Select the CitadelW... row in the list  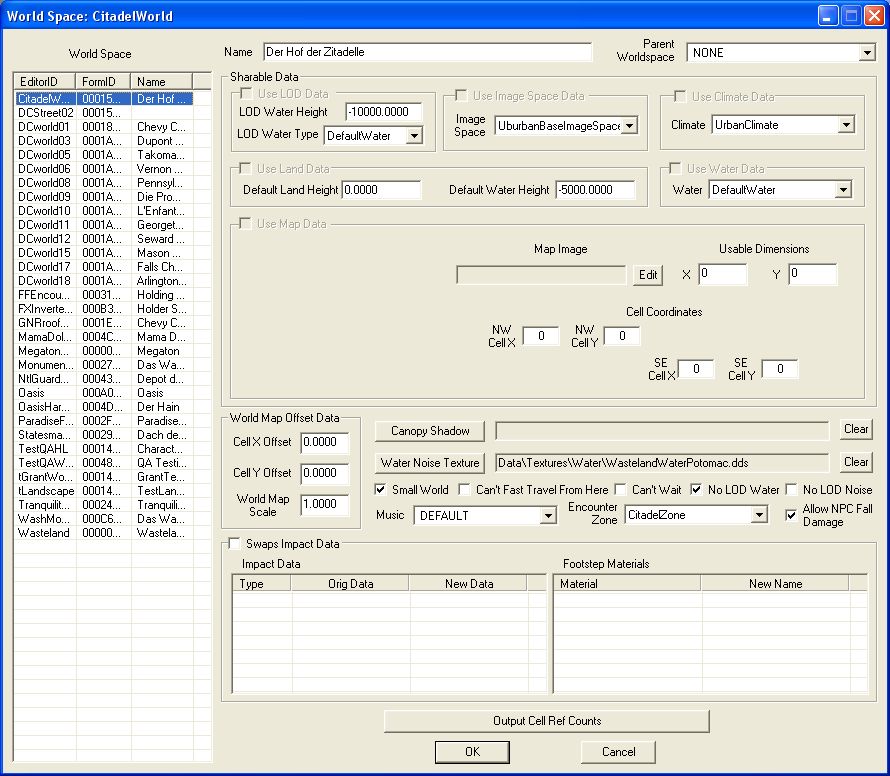click(x=104, y=99)
